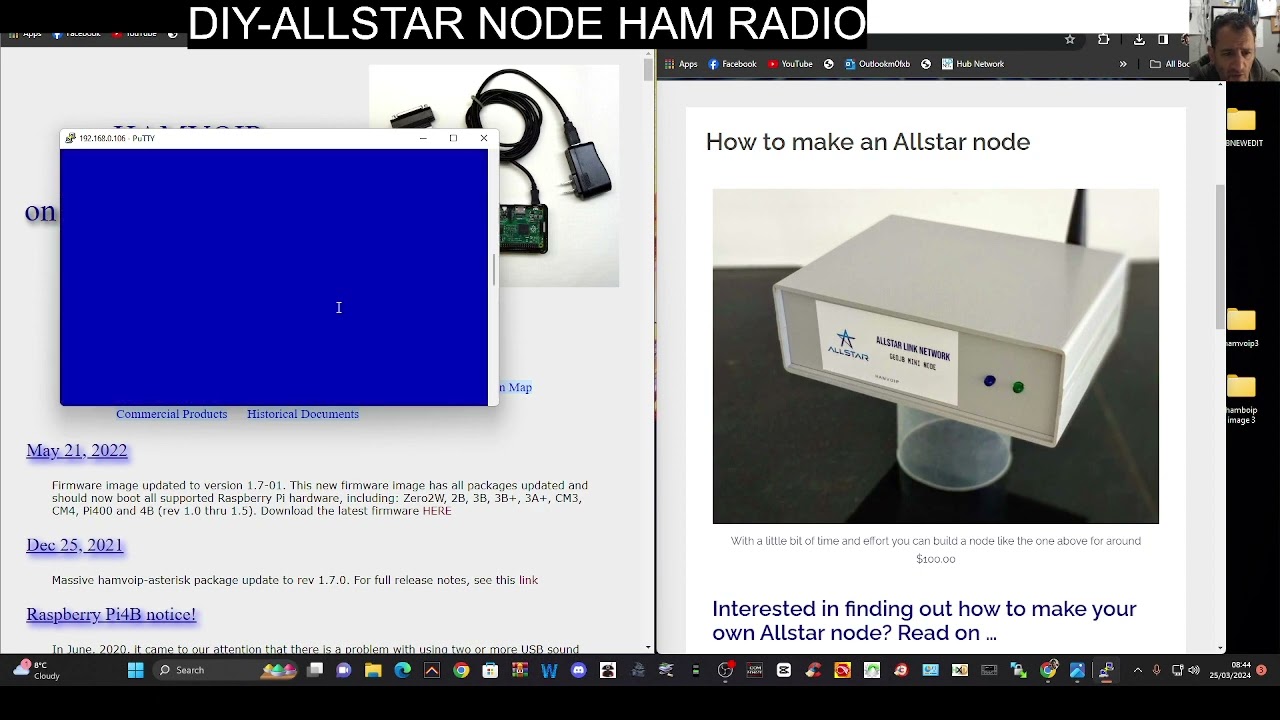Open the All Bookmarks folder
This screenshot has width=1280, height=720.
pyautogui.click(x=1170, y=64)
